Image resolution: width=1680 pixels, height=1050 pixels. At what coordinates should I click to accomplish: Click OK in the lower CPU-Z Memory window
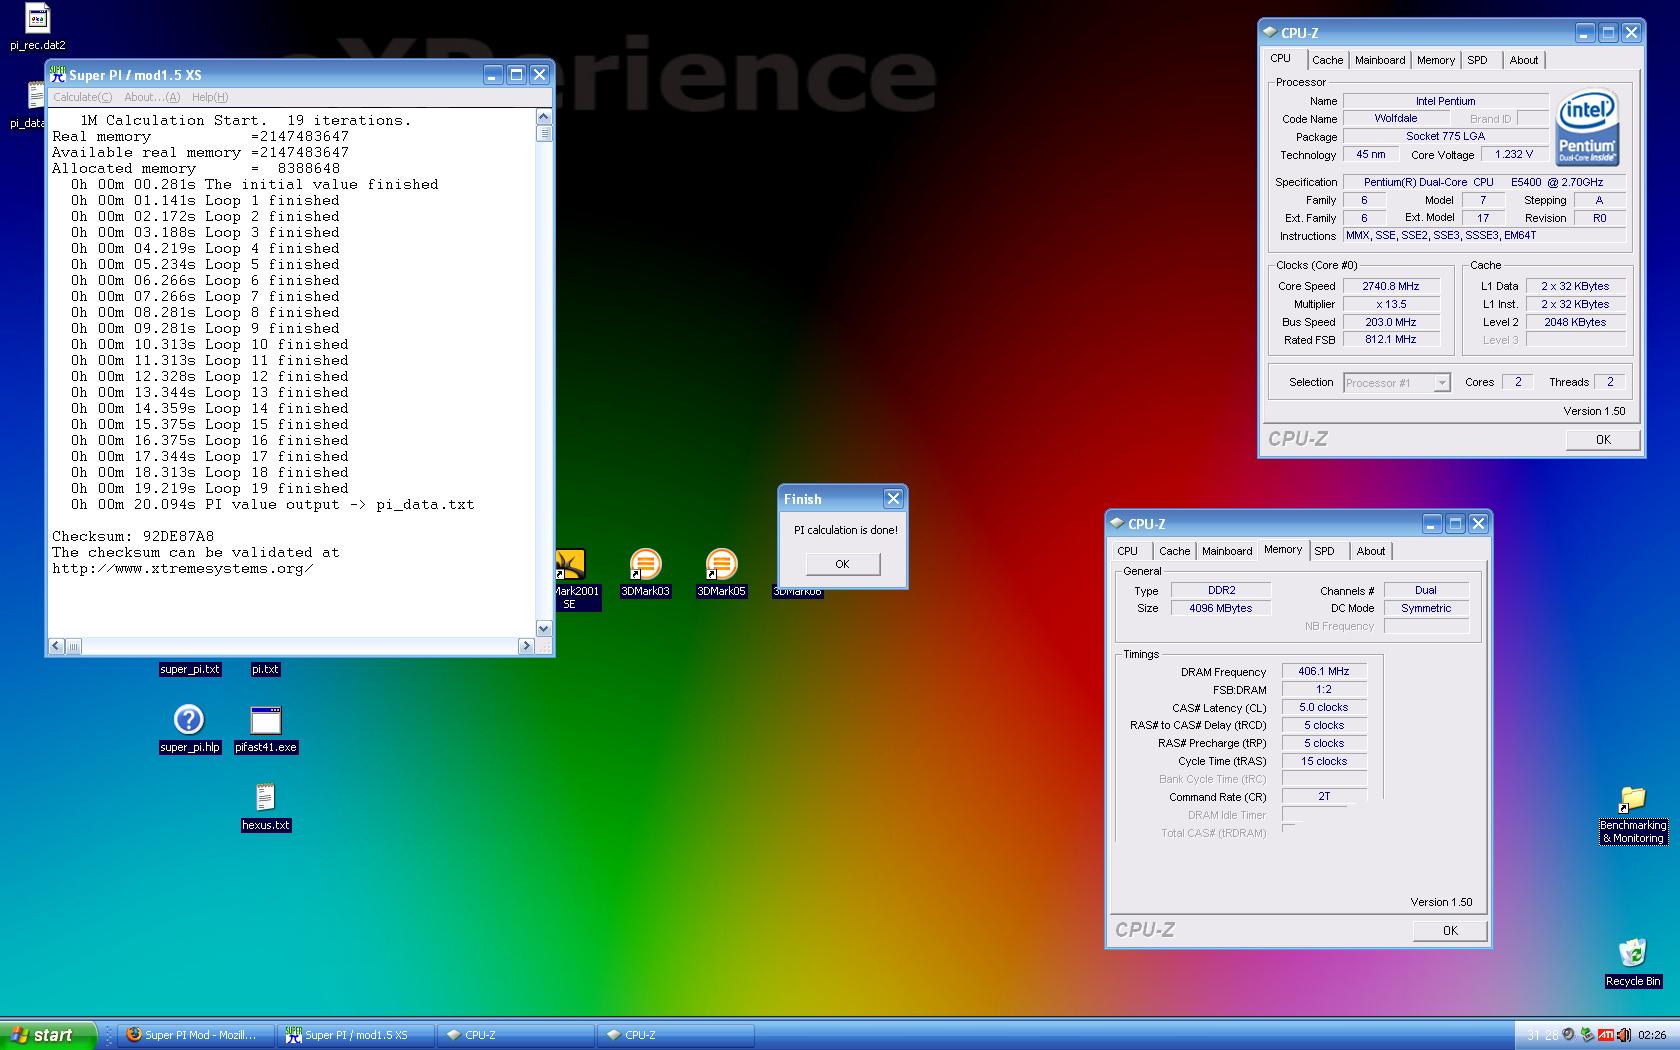pyautogui.click(x=1450, y=931)
